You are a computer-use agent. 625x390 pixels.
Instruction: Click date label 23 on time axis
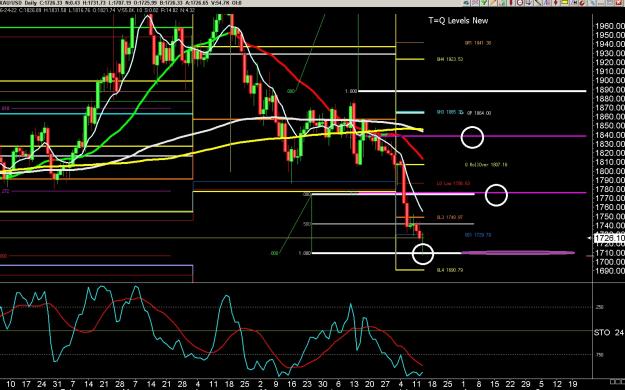tap(307, 384)
